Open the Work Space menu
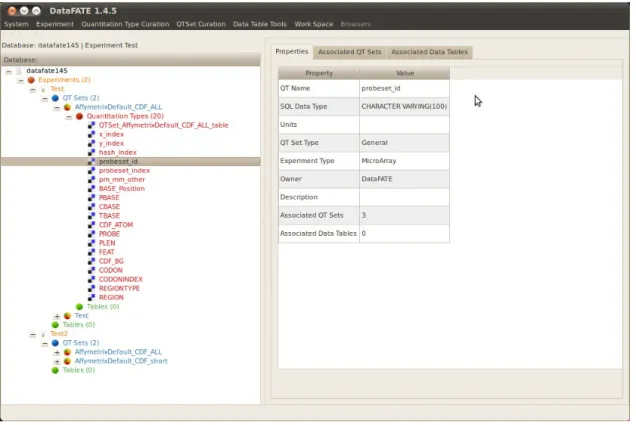This screenshot has width=636, height=425. click(314, 24)
